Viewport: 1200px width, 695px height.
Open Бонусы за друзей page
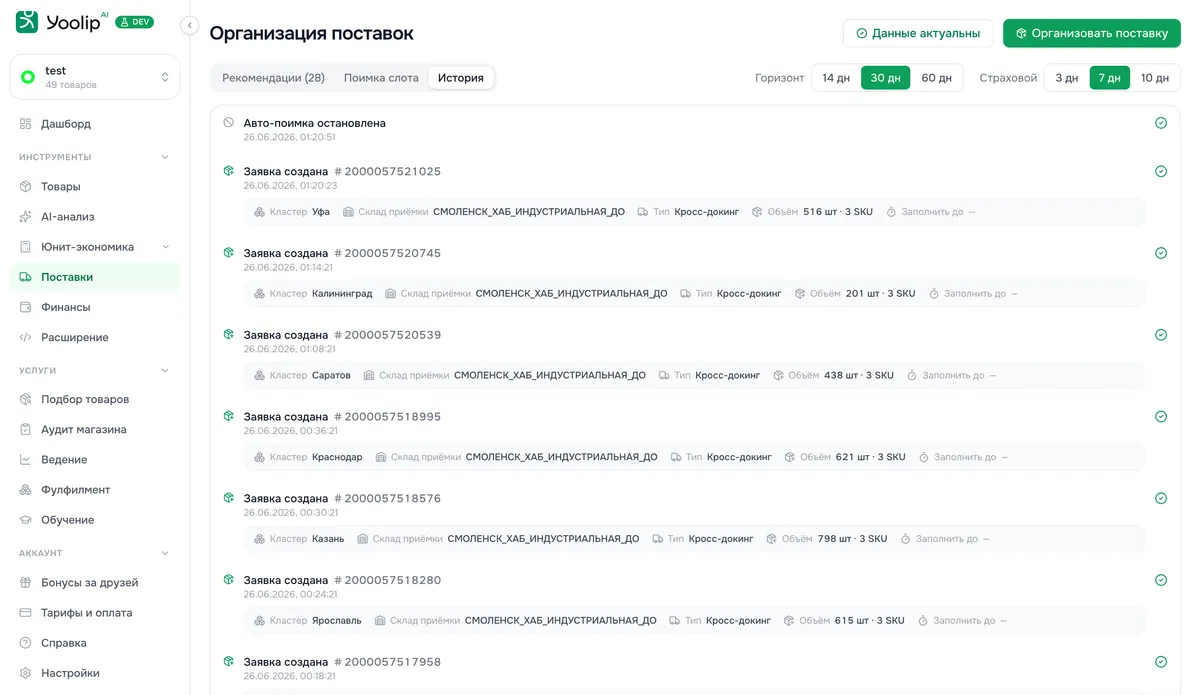95,583
